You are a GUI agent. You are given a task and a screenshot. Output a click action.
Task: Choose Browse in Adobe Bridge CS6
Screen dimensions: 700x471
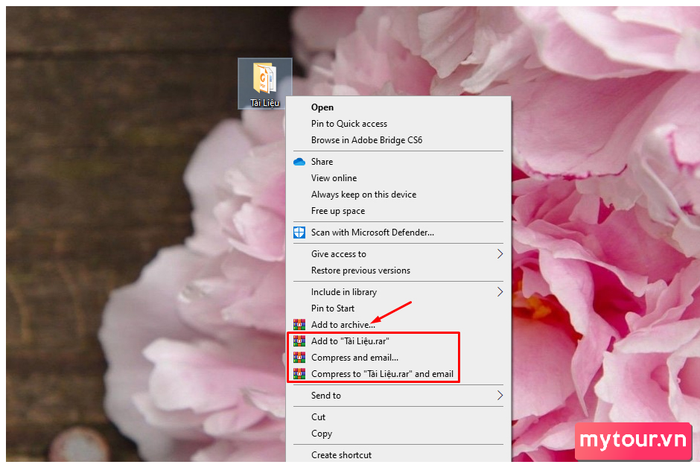pos(398,140)
